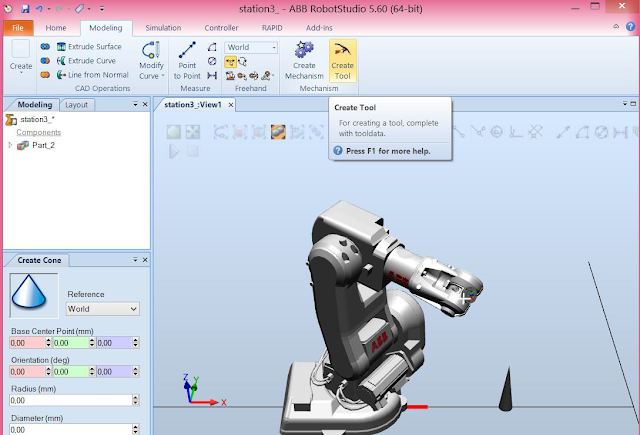This screenshot has height=435, width=640.
Task: Open the Create Cone panel options arrow
Action: pyautogui.click(x=136, y=260)
